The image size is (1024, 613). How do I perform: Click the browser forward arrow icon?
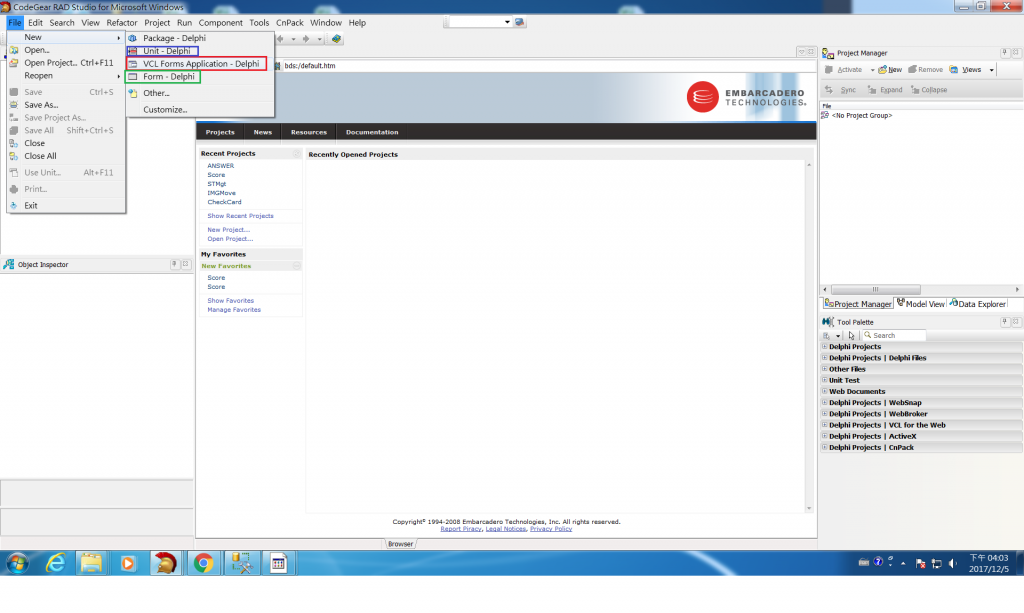click(306, 39)
